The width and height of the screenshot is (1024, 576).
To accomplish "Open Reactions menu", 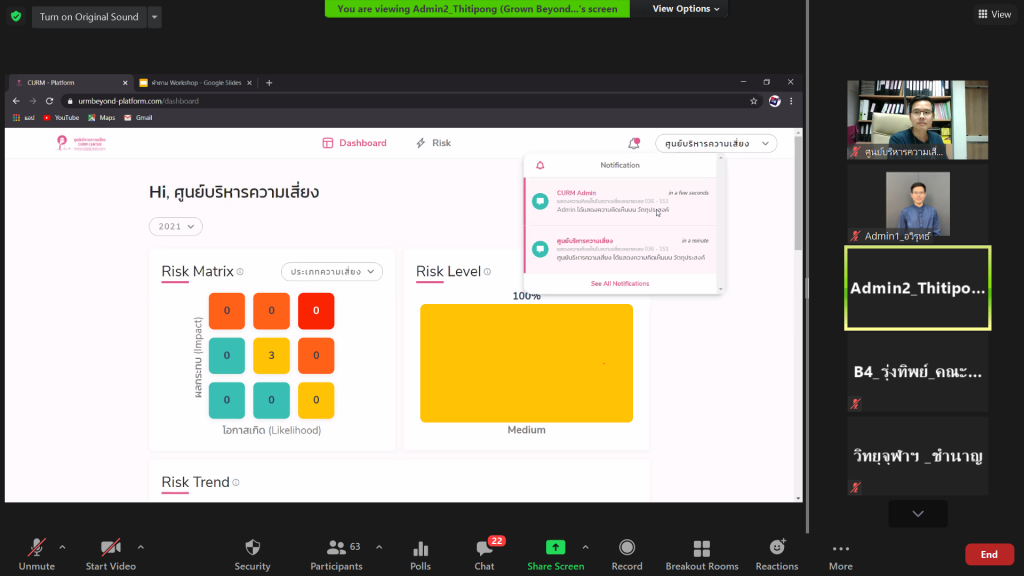I will point(777,554).
